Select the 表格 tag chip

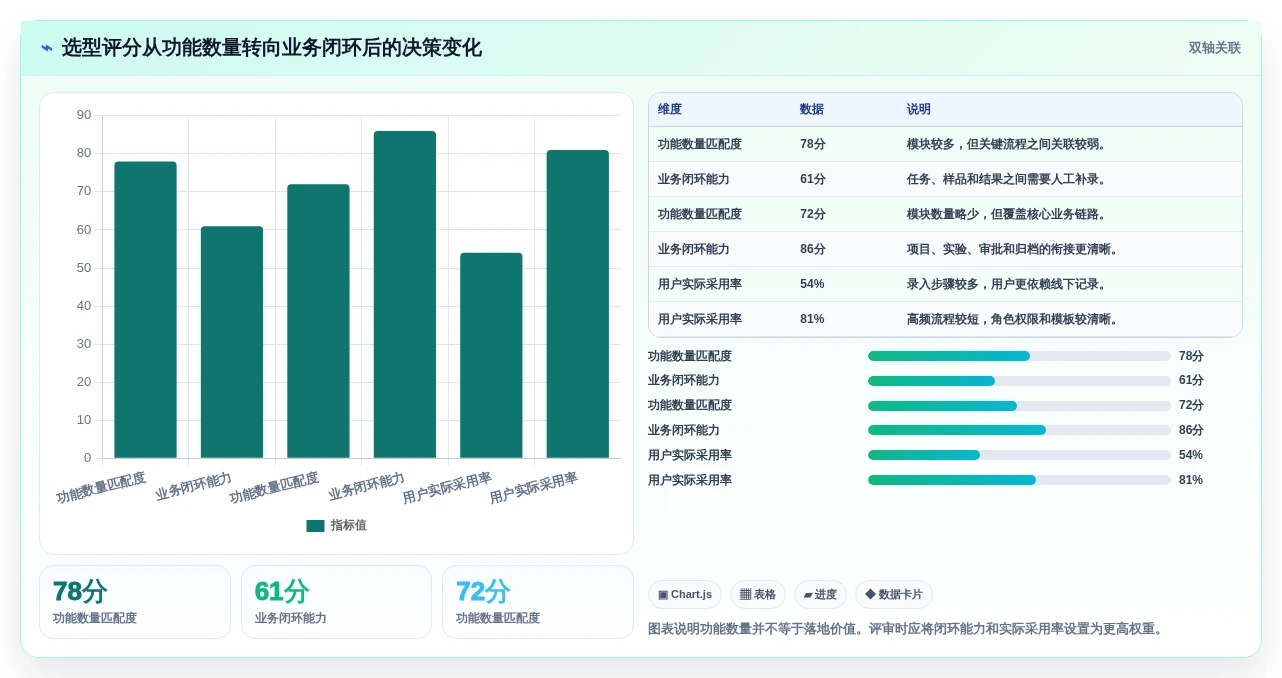coord(758,594)
